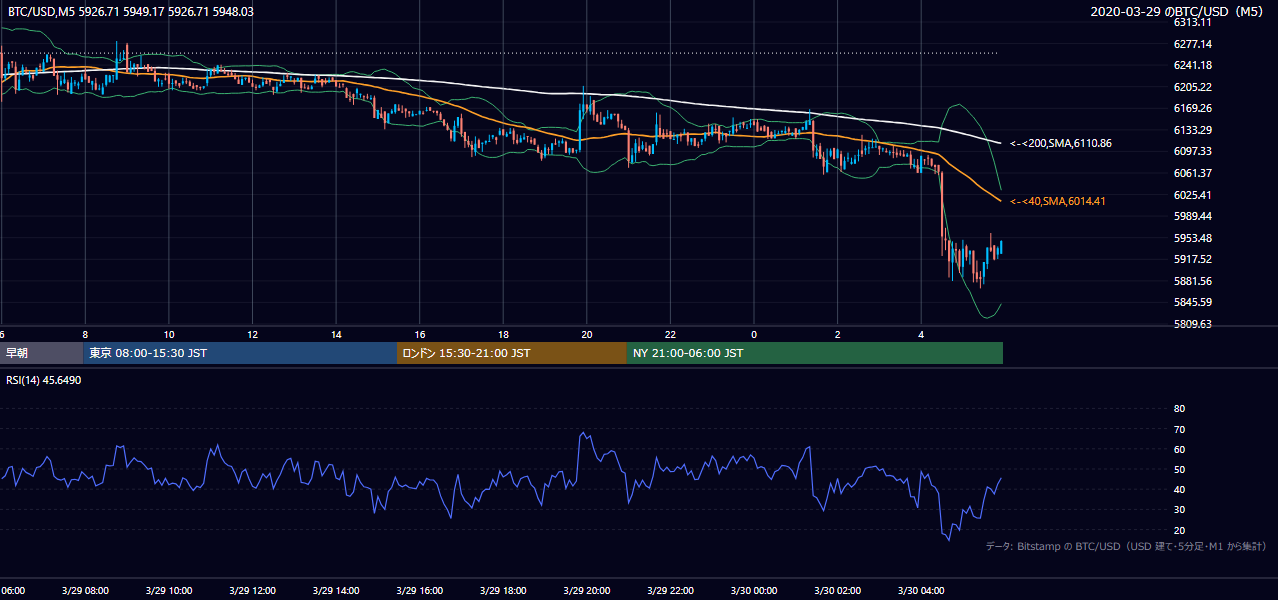Click RSI scale value 40
This screenshot has width=1278, height=600.
pos(1179,489)
